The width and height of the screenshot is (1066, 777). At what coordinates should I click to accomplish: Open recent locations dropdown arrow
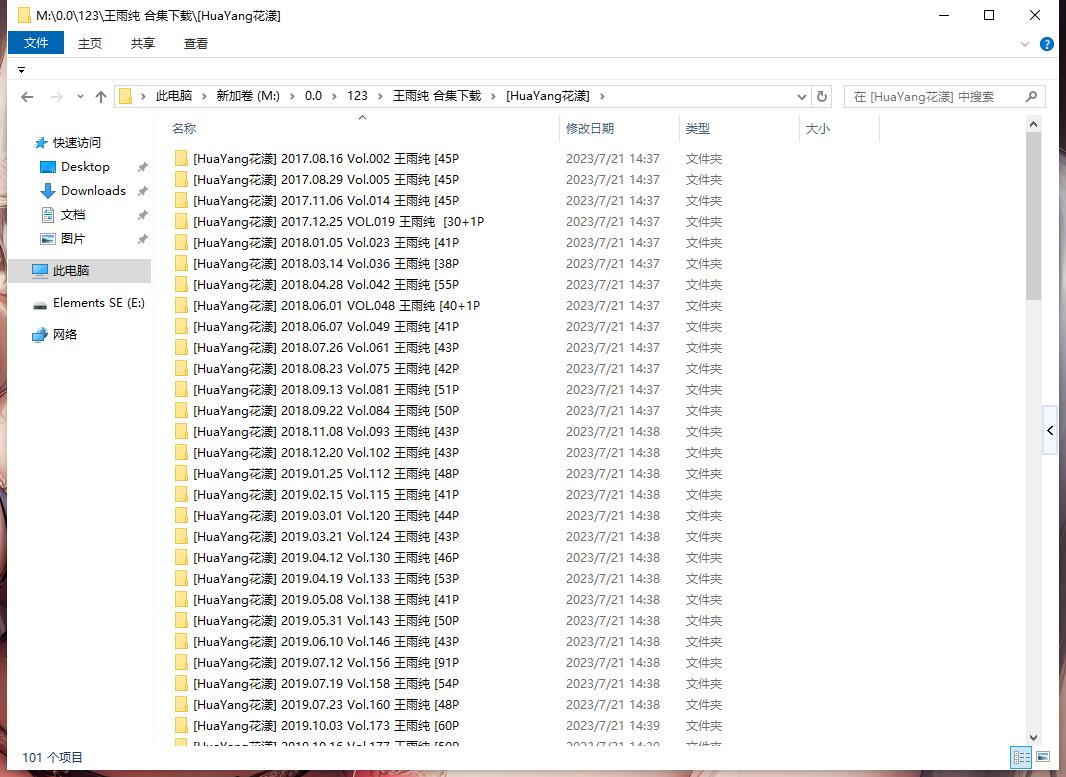tap(80, 97)
